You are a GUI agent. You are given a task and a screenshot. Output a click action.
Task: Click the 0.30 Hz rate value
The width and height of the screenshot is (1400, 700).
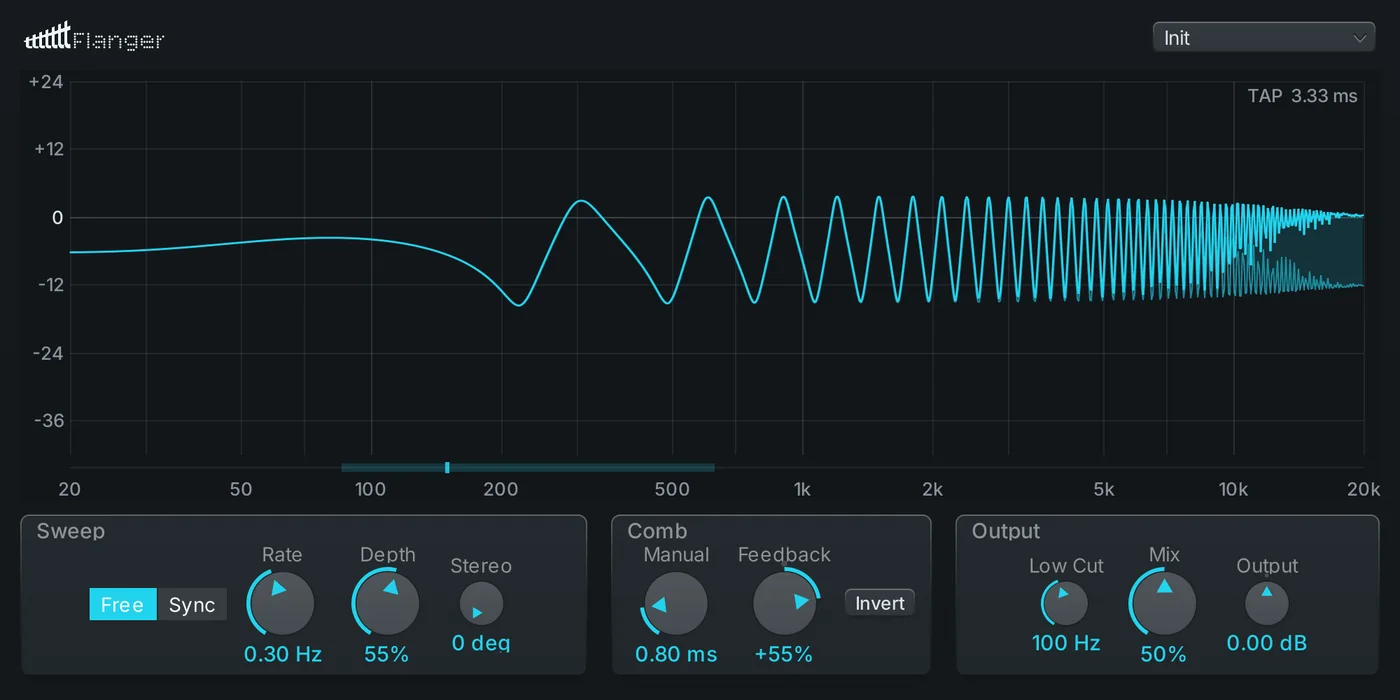click(x=283, y=654)
